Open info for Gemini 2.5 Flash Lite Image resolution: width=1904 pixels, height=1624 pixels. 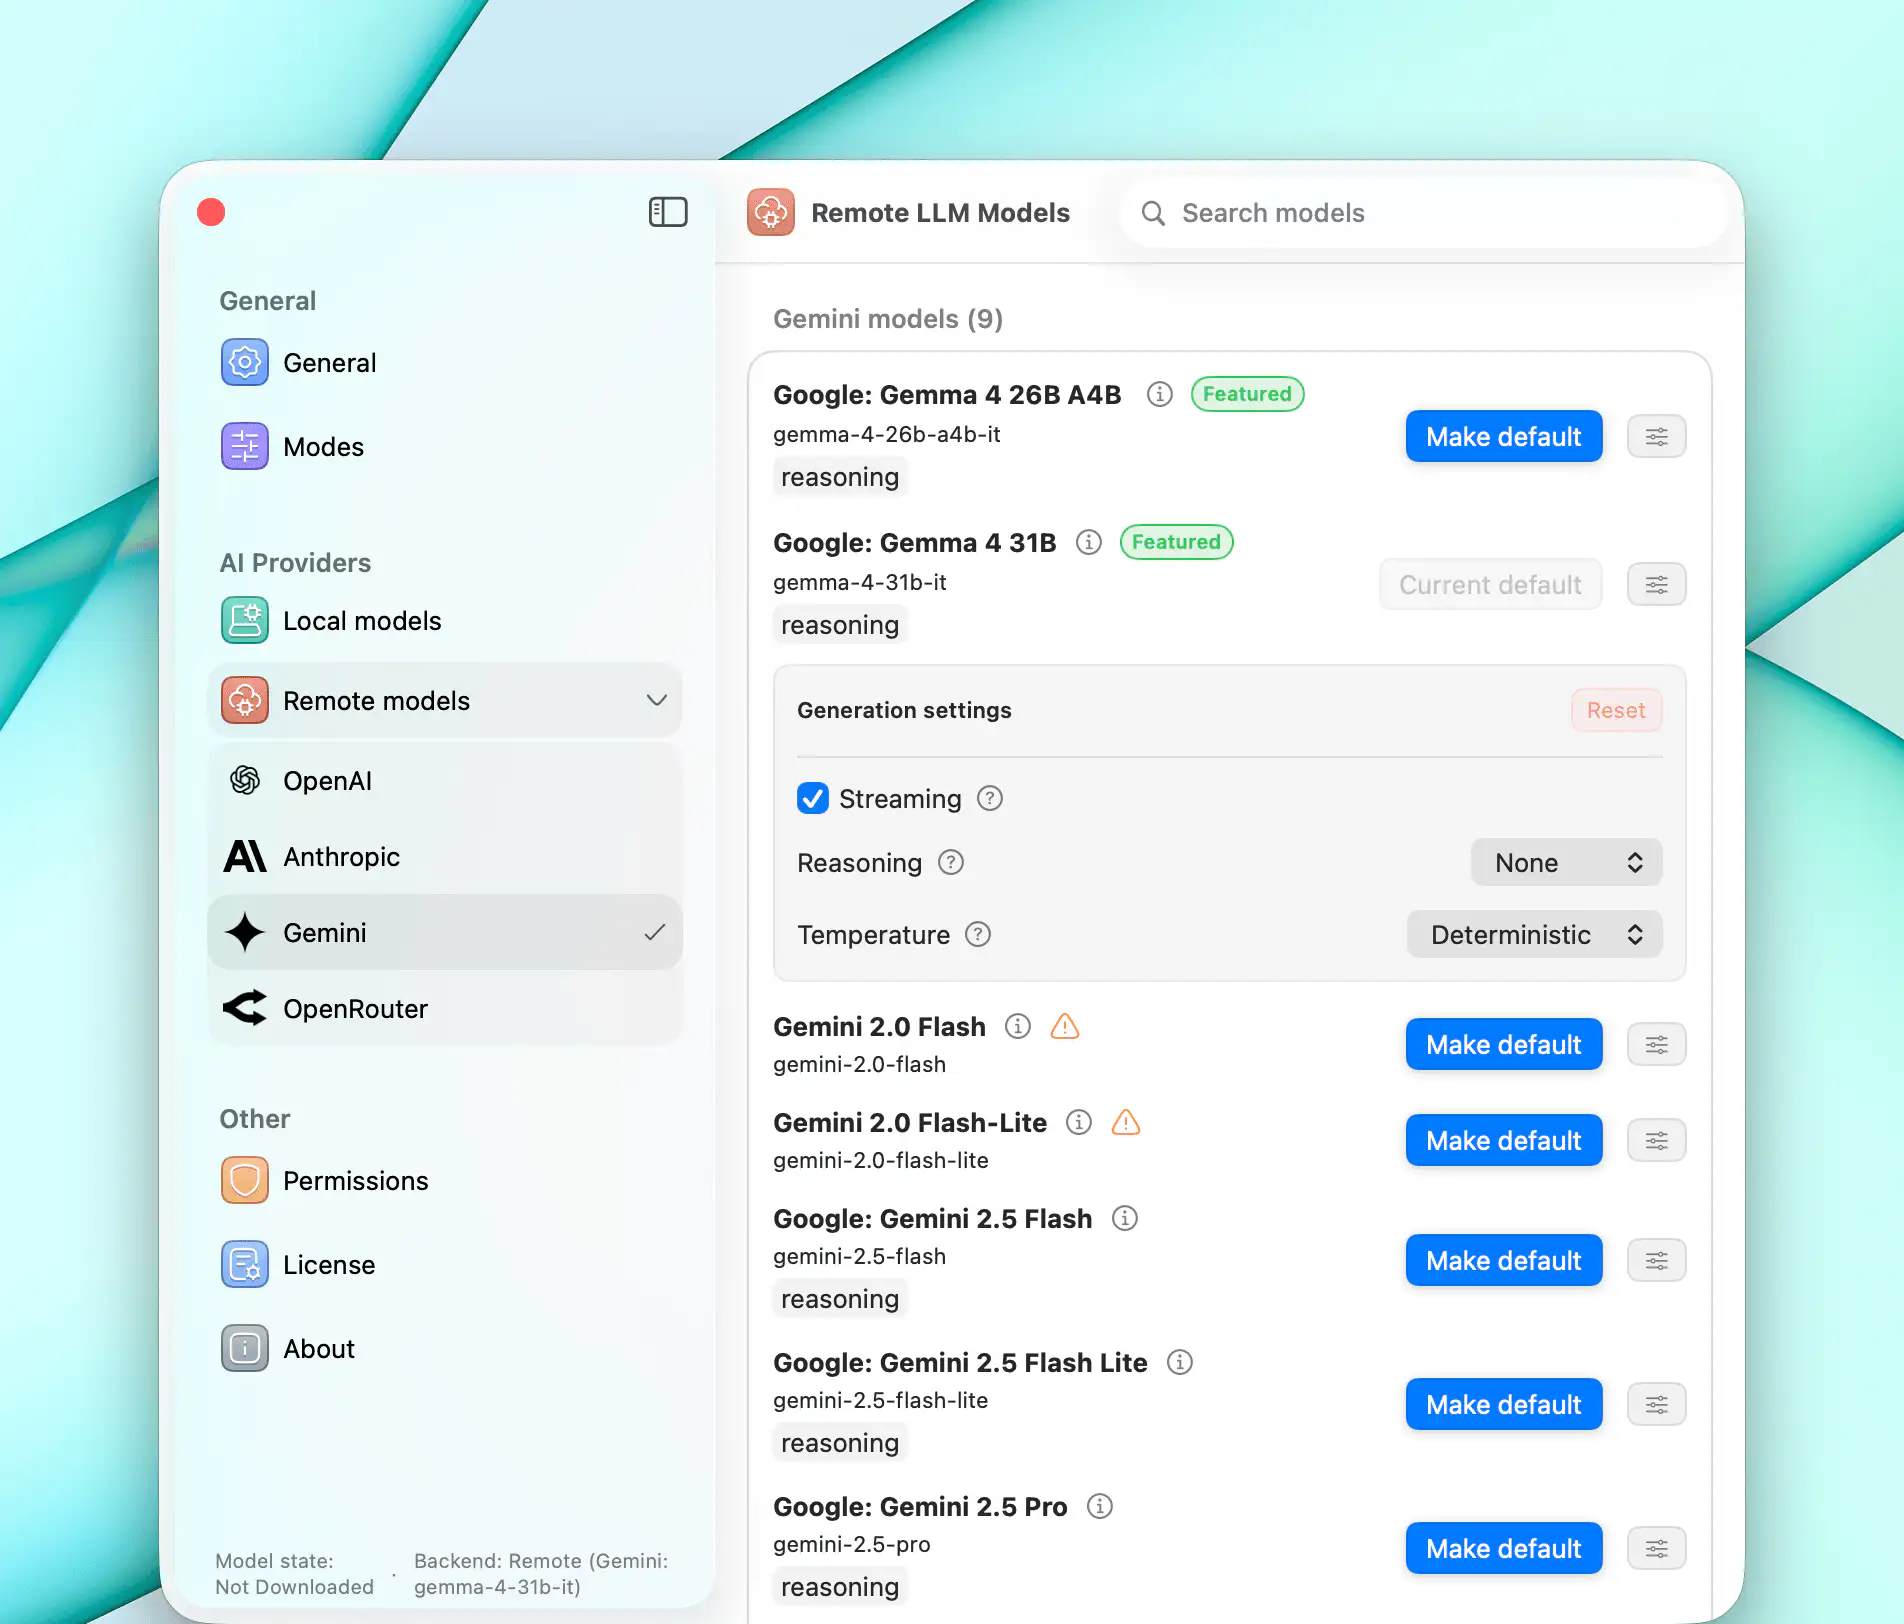pos(1180,1362)
